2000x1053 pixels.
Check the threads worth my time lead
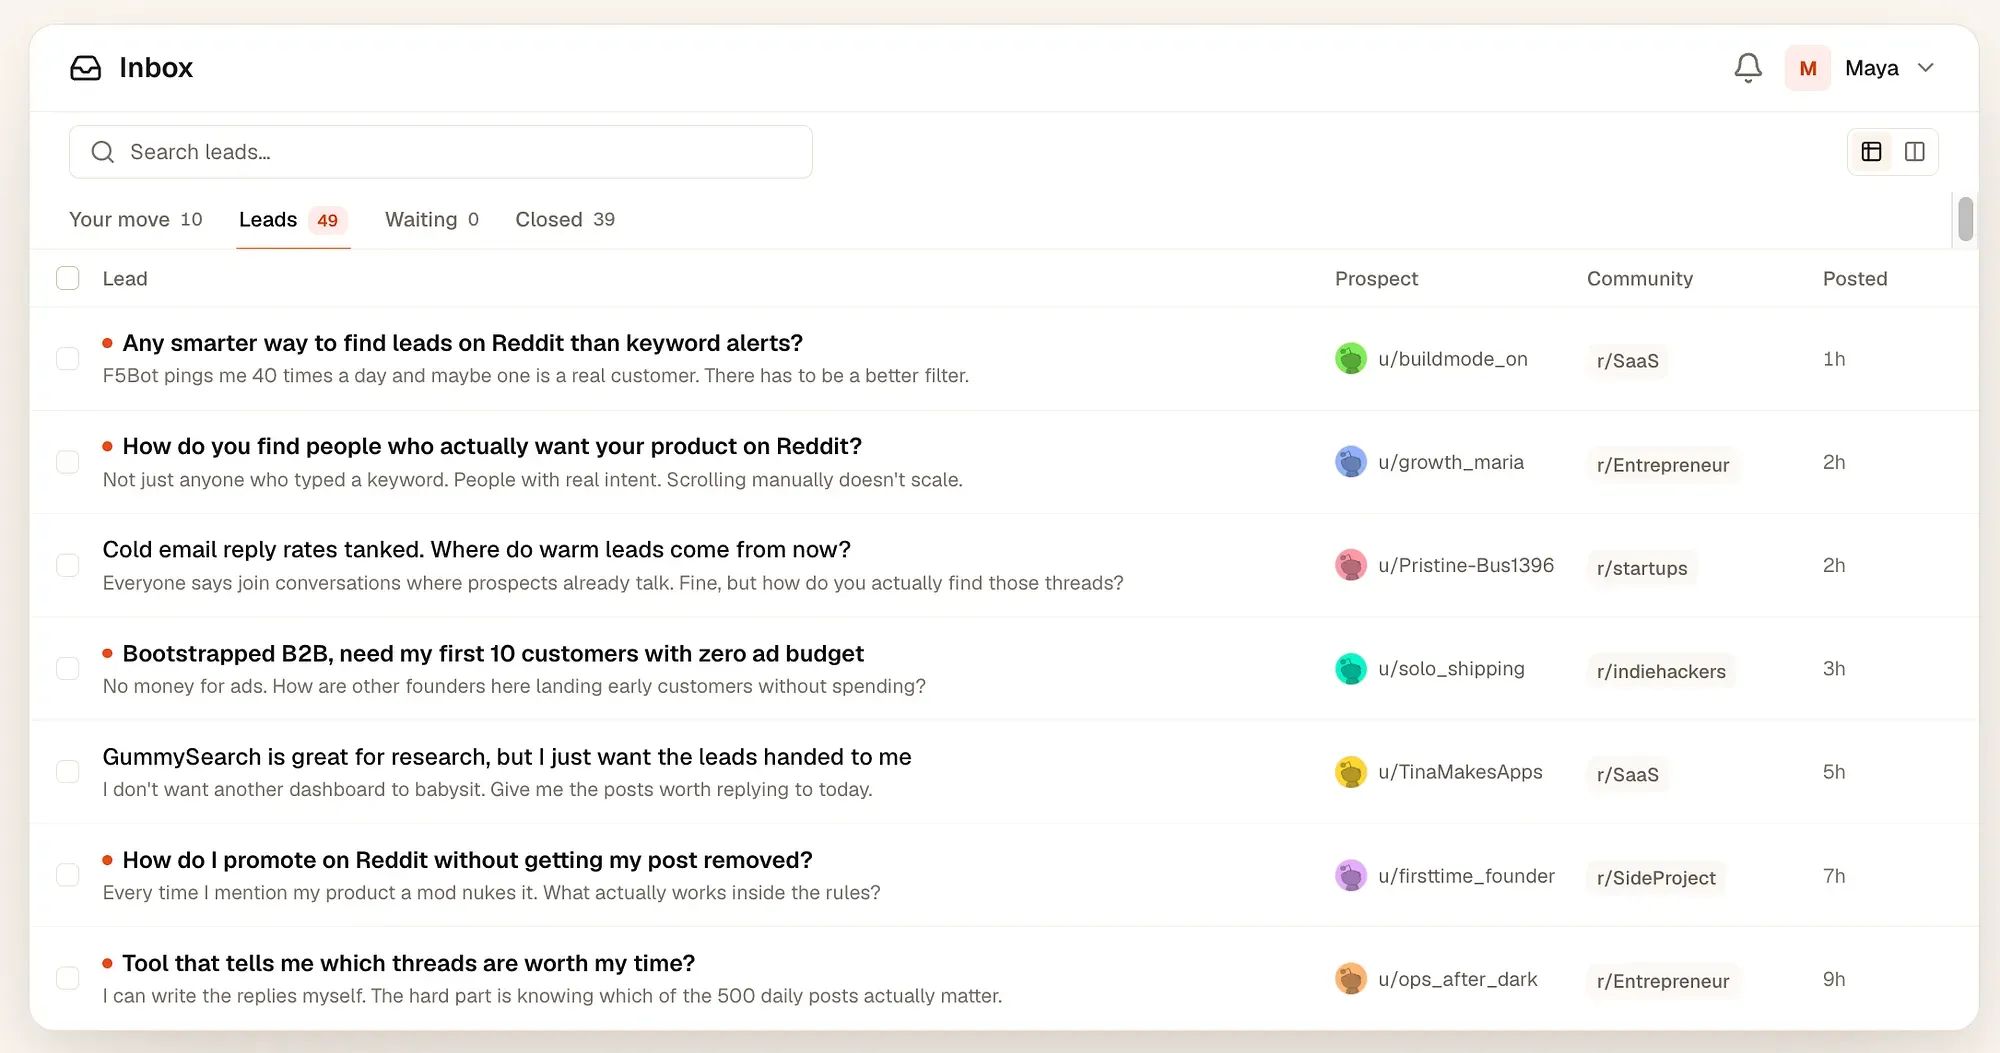pyautogui.click(x=68, y=979)
